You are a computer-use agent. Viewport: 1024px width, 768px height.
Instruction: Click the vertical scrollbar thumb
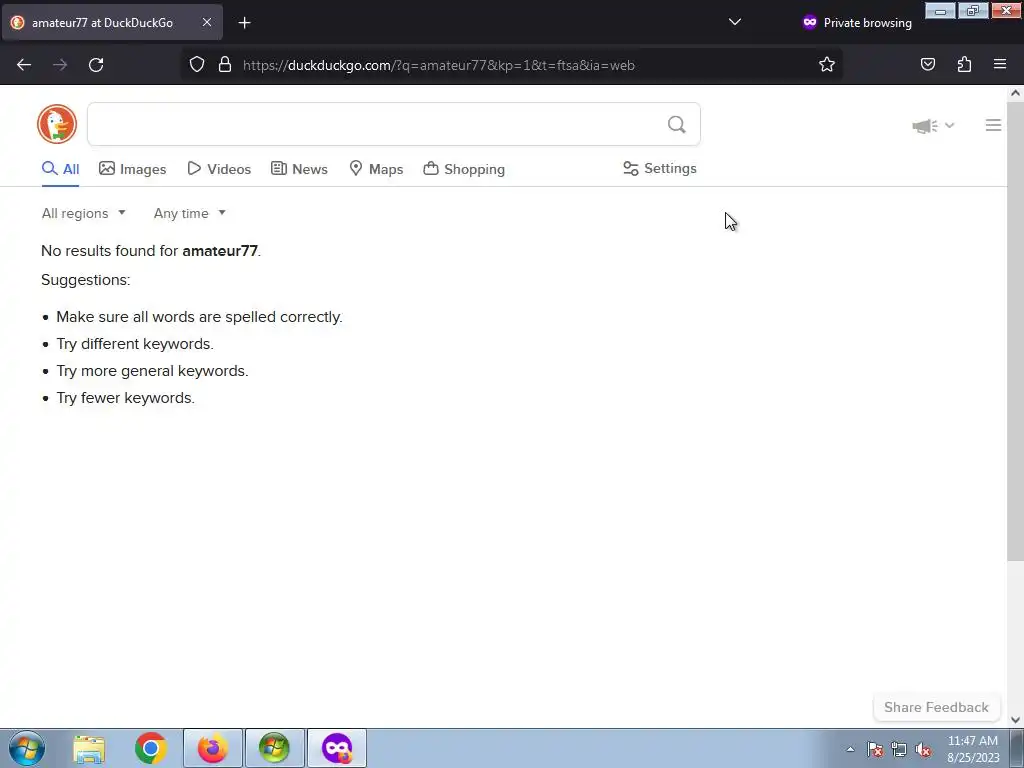[1015, 330]
